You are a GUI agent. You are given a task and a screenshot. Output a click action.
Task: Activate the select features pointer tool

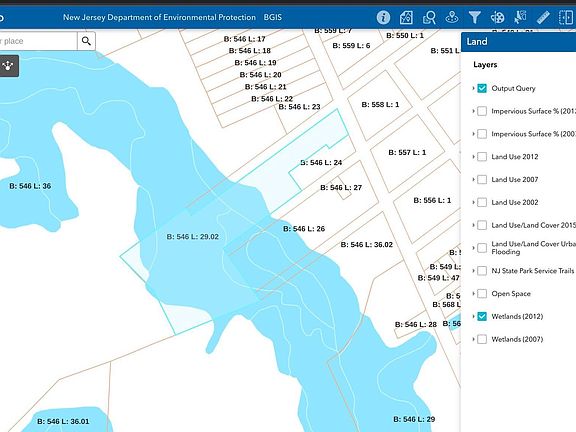pos(520,17)
